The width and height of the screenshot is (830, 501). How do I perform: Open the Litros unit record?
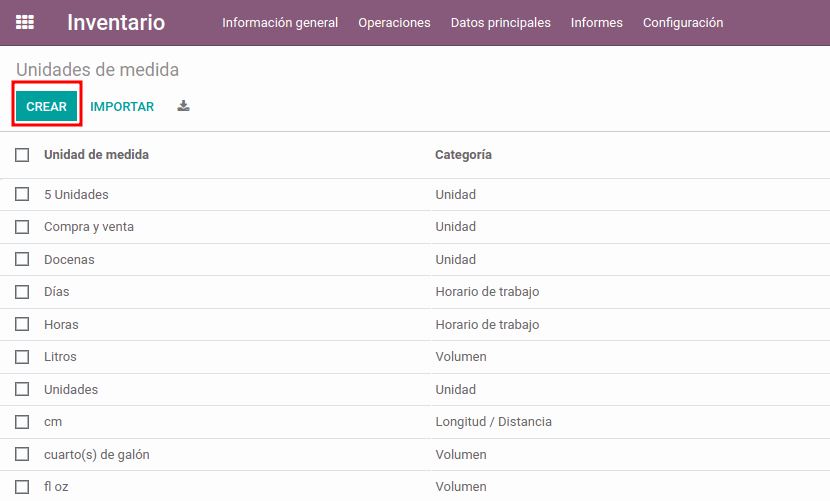point(60,356)
